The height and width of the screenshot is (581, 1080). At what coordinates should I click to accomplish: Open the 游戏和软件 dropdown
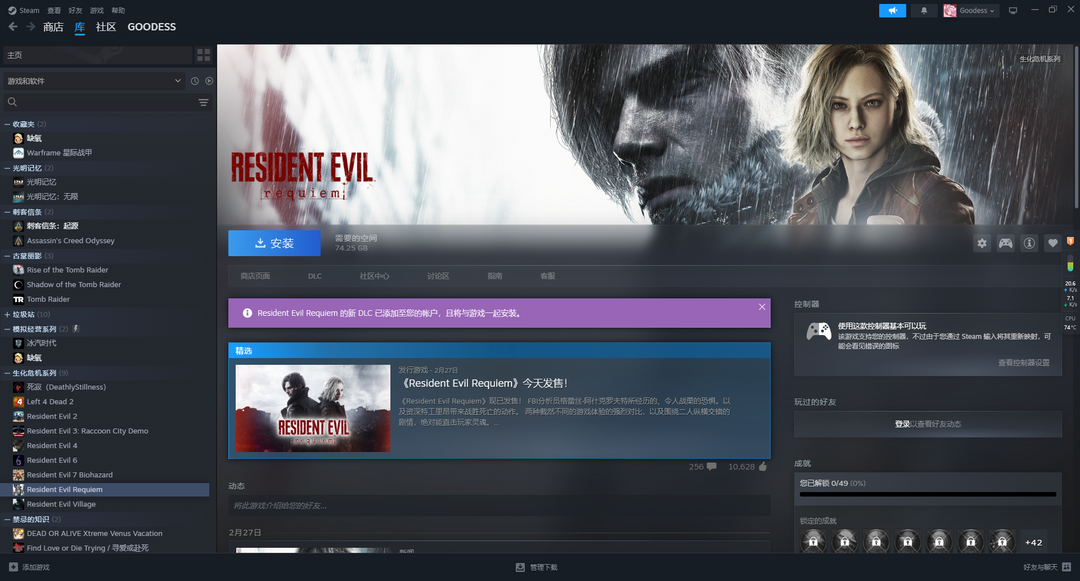(x=90, y=81)
